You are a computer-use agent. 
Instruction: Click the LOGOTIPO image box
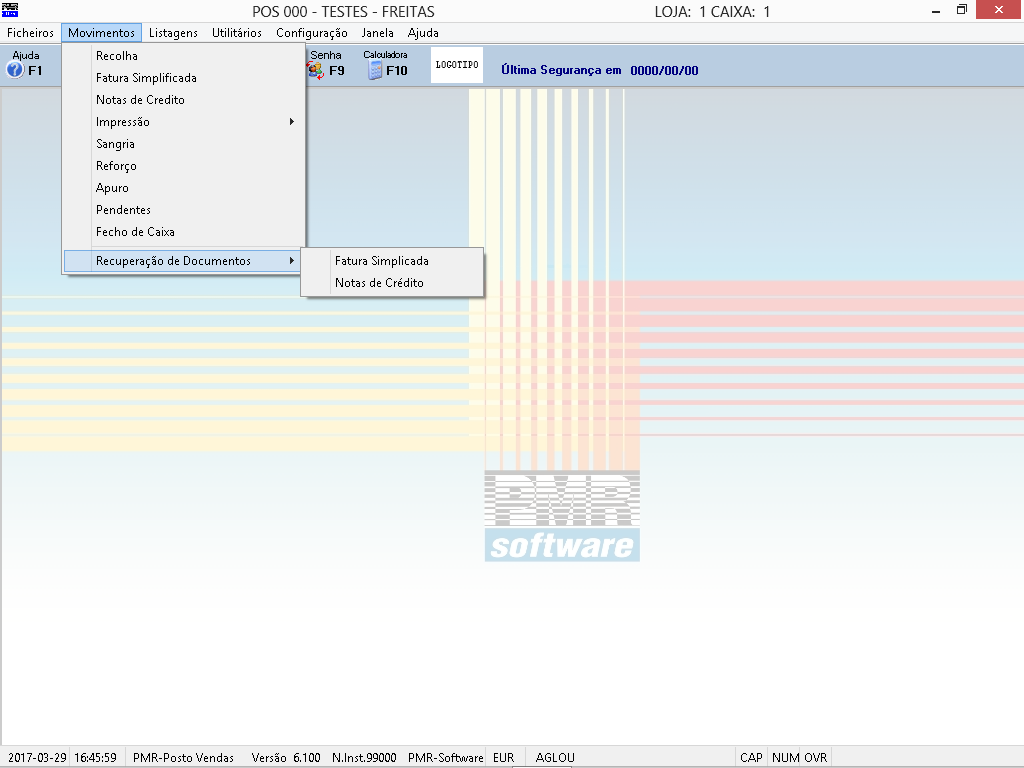(457, 65)
